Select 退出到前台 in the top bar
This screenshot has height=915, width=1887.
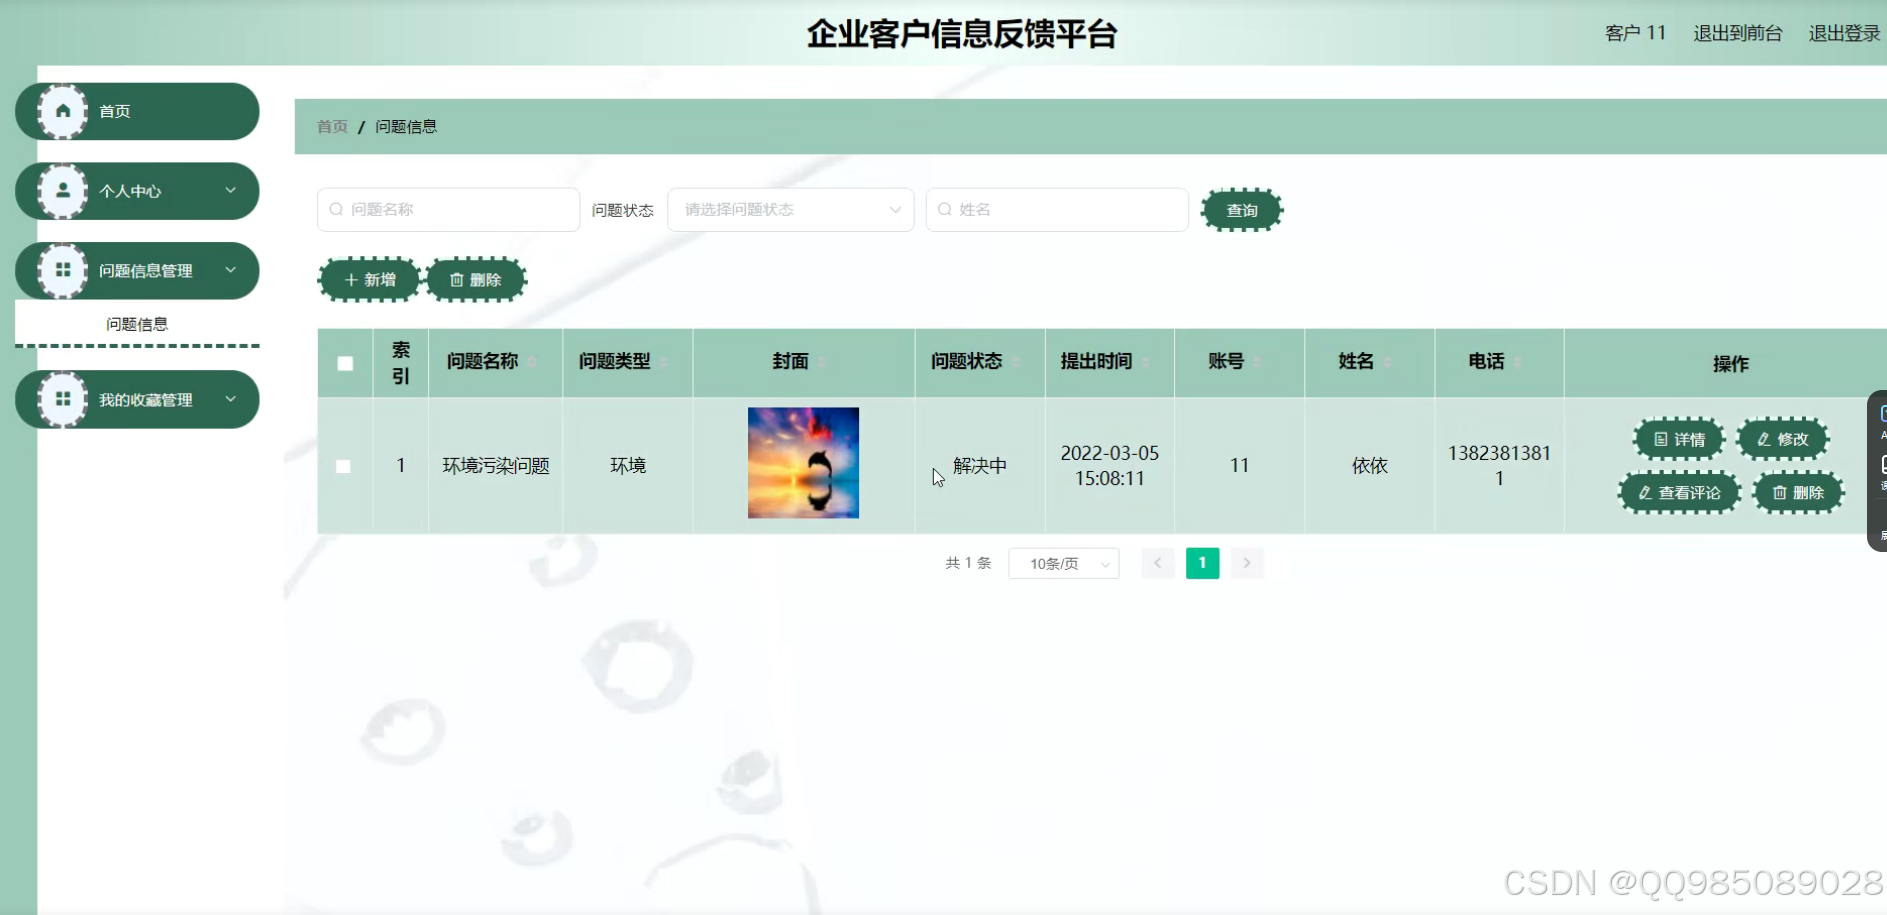tap(1737, 32)
